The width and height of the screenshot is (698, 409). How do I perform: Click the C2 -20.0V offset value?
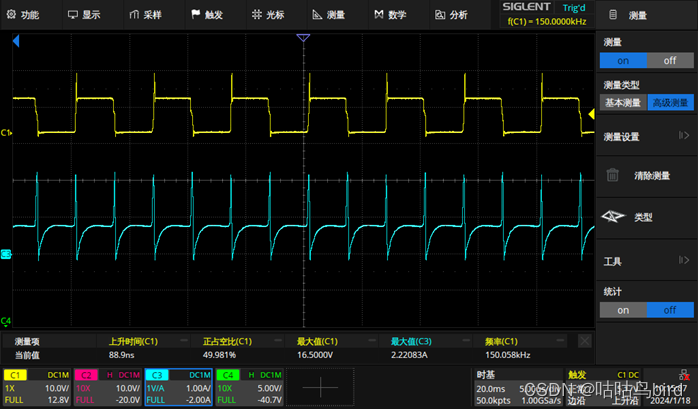(128, 400)
